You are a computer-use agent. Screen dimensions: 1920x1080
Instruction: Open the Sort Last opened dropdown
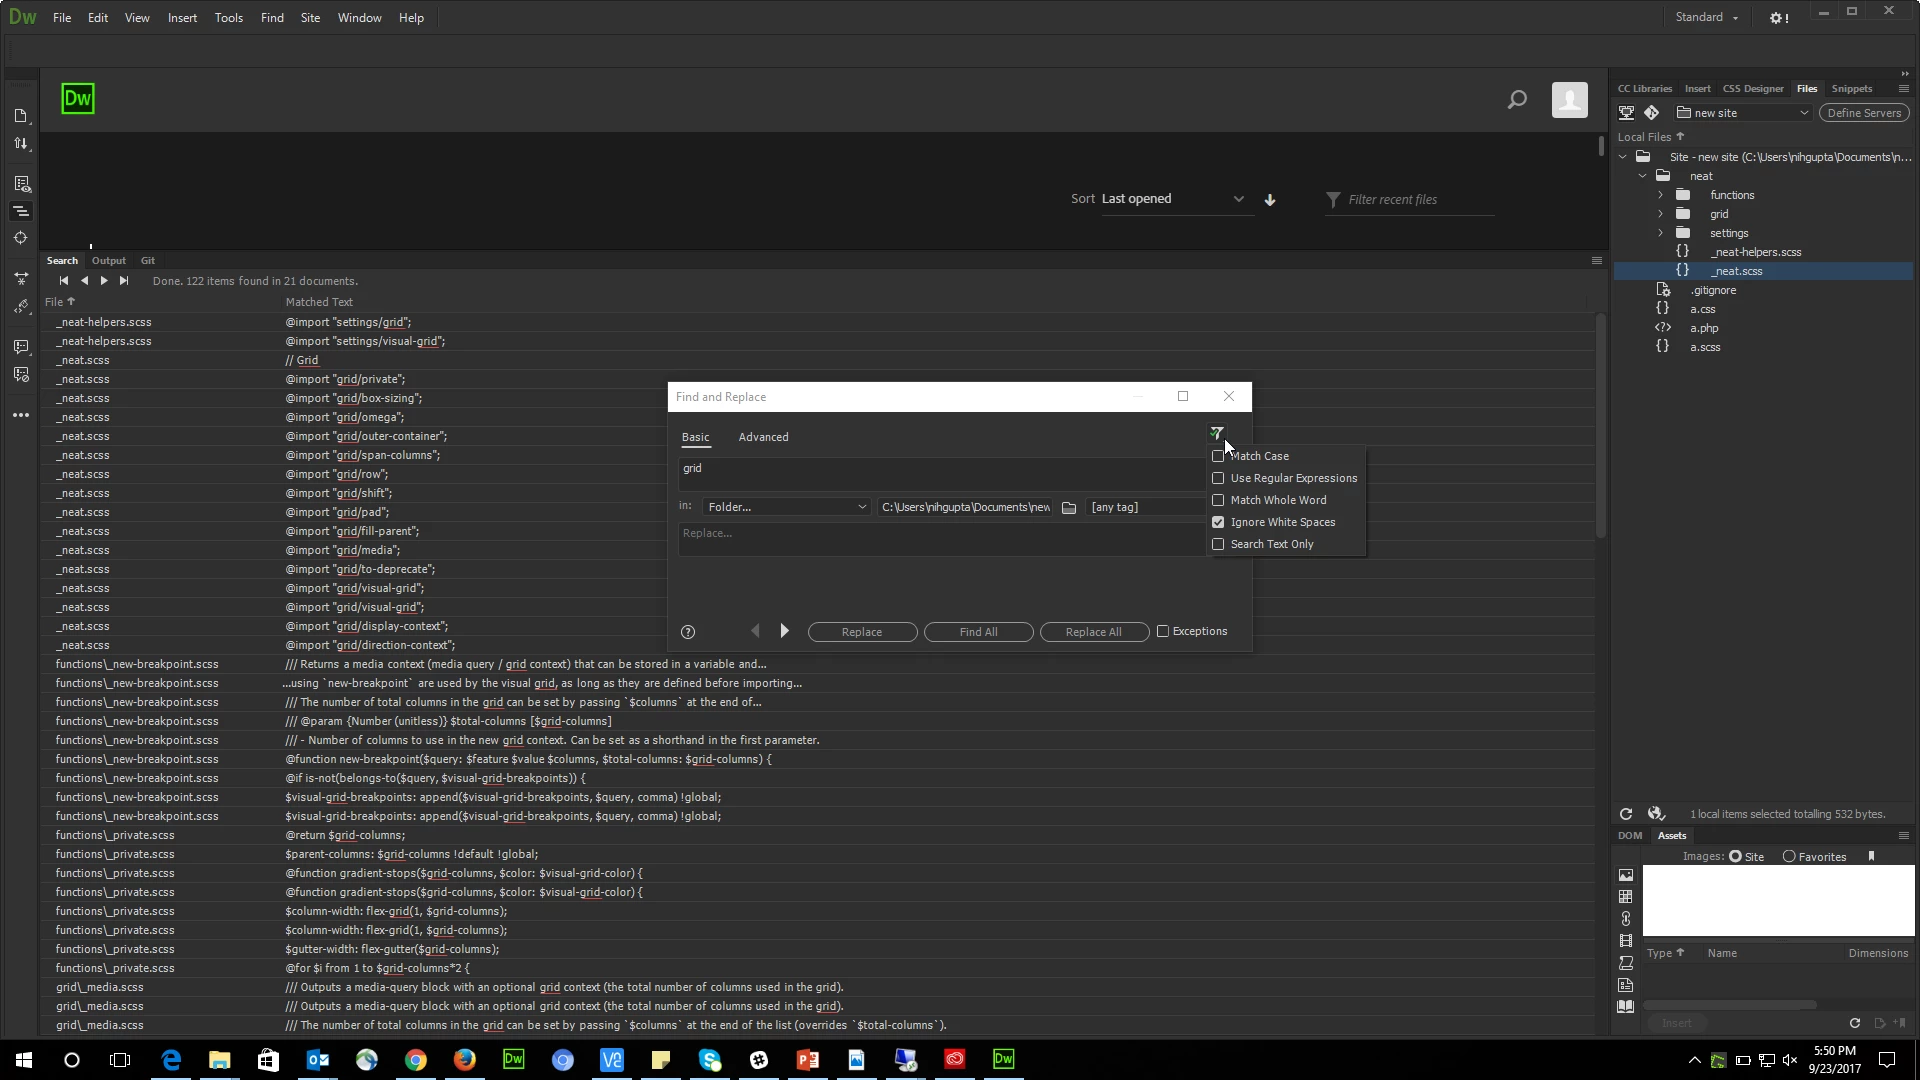1172,199
